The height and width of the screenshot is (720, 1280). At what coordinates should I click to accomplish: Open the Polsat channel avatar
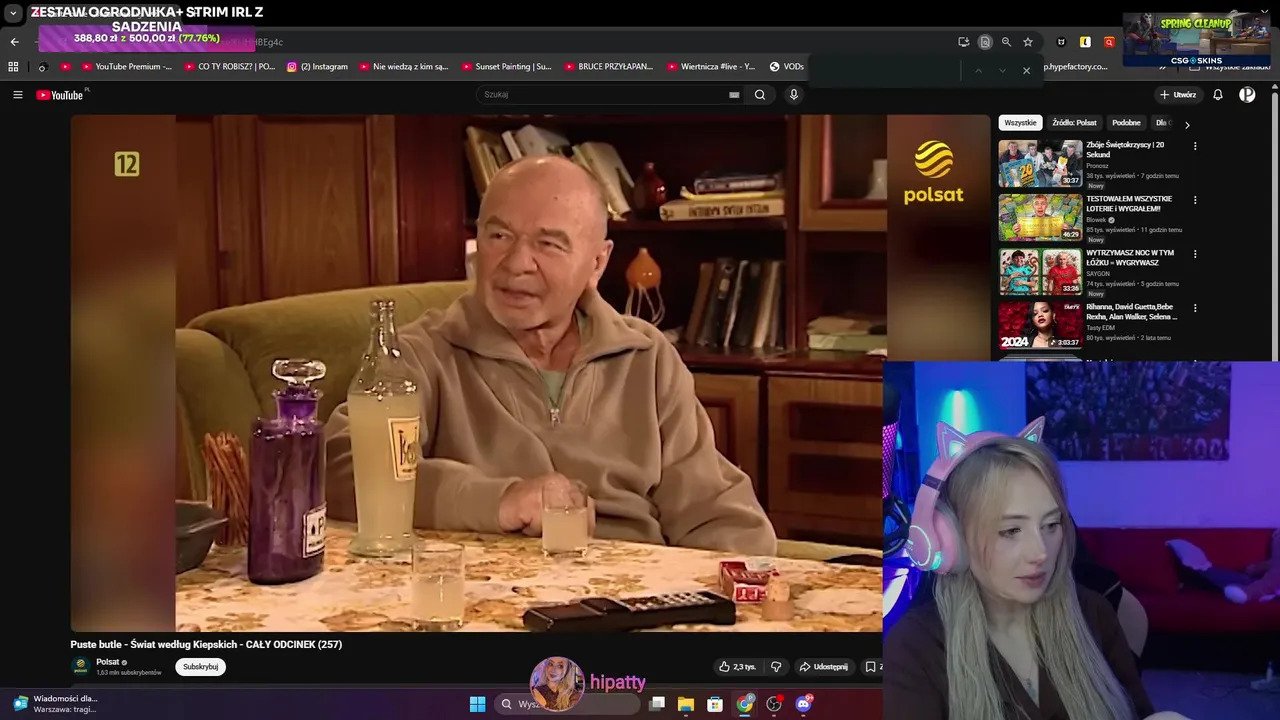[x=81, y=667]
